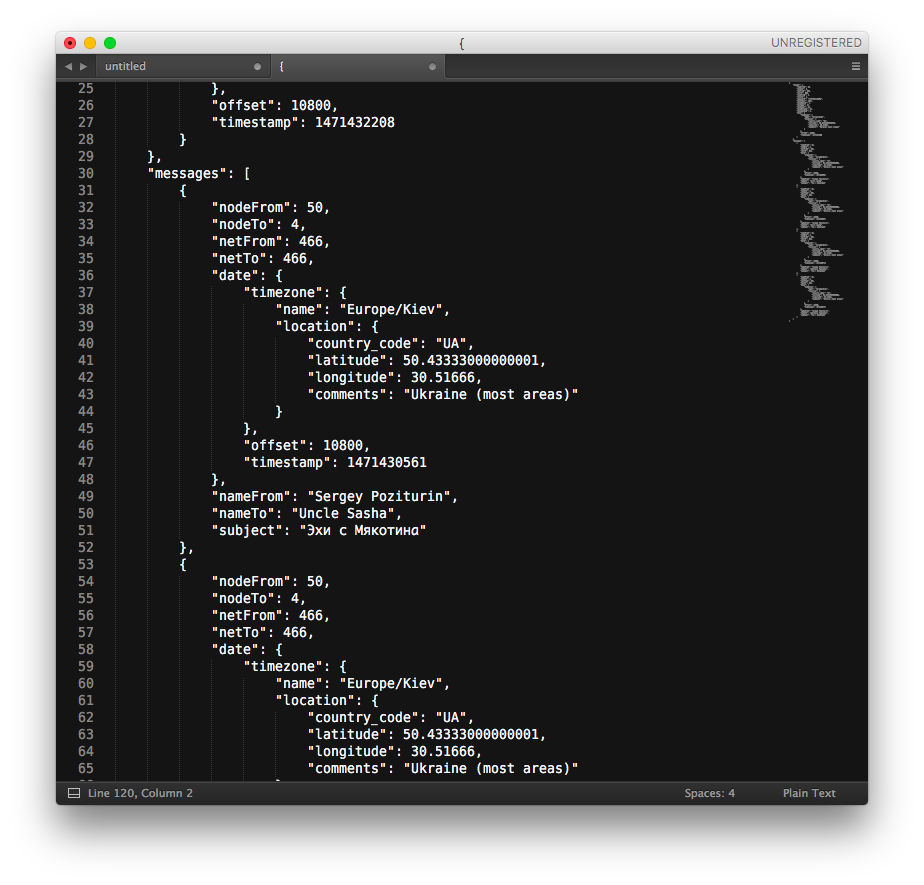Click the unsaved dot on the untitled tab
The height and width of the screenshot is (885, 924).
[x=257, y=66]
